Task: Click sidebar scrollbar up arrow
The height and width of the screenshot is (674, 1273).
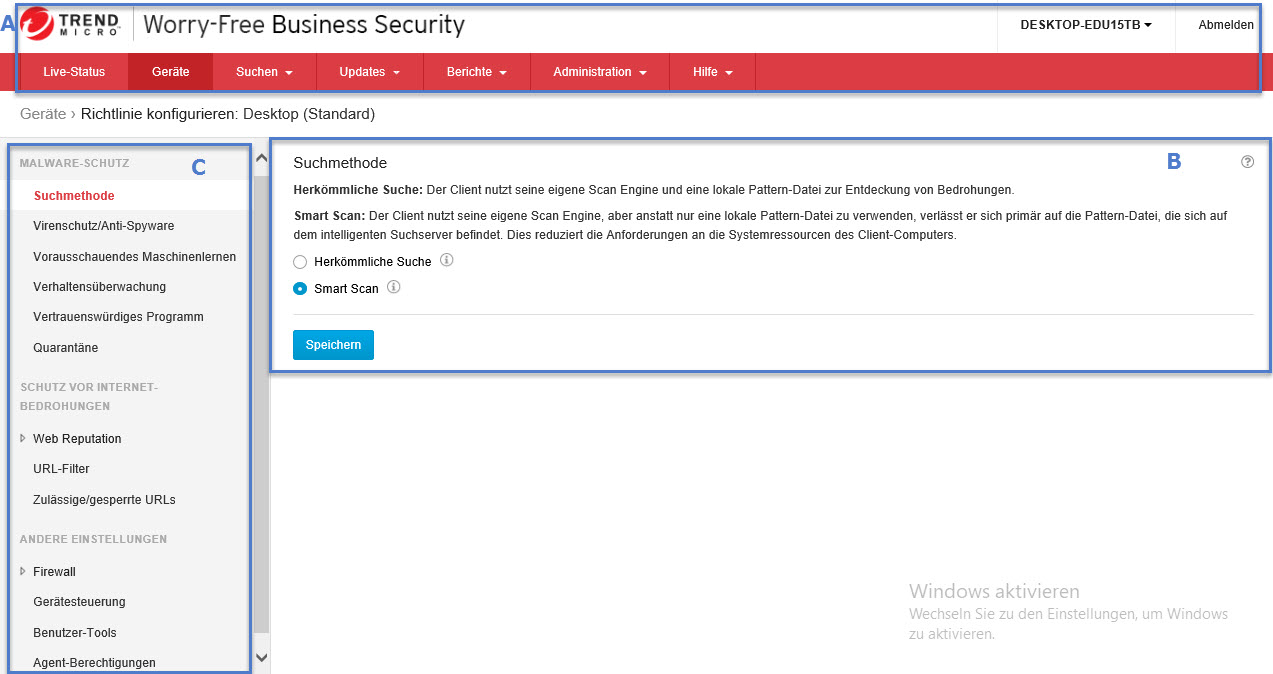Action: coord(262,158)
